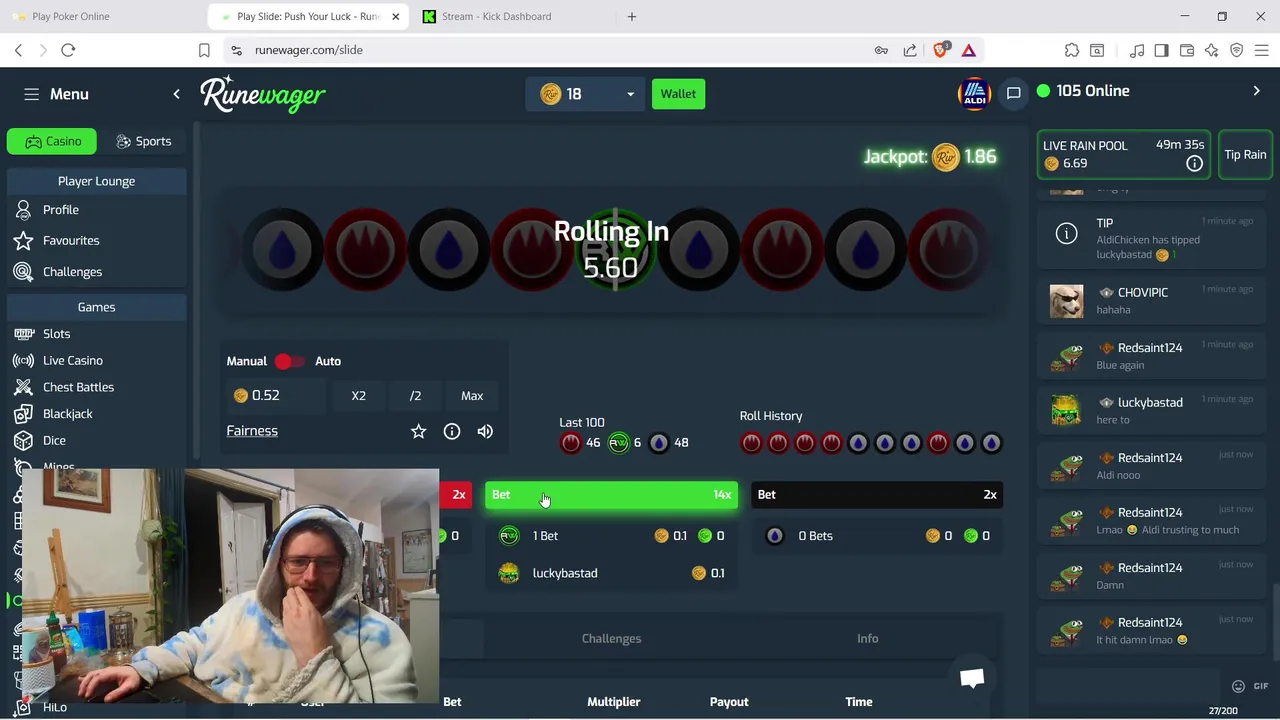Click the CHOVIPIC chat avatar
Image resolution: width=1280 pixels, height=720 pixels.
point(1066,301)
